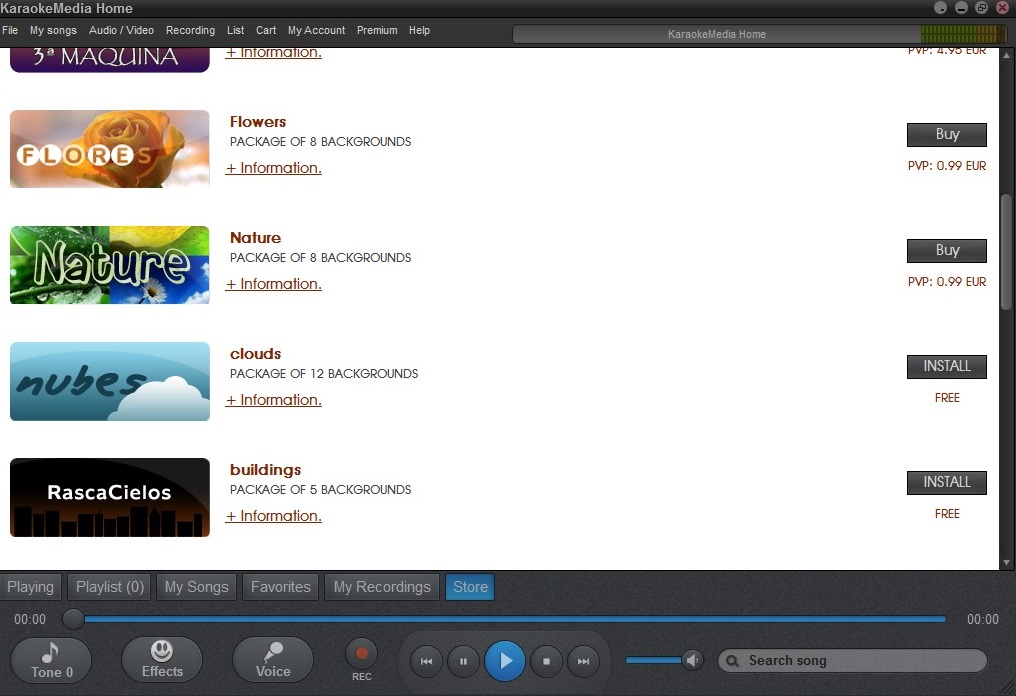Start playback with the Play button
The width and height of the screenshot is (1016, 696).
click(x=504, y=661)
